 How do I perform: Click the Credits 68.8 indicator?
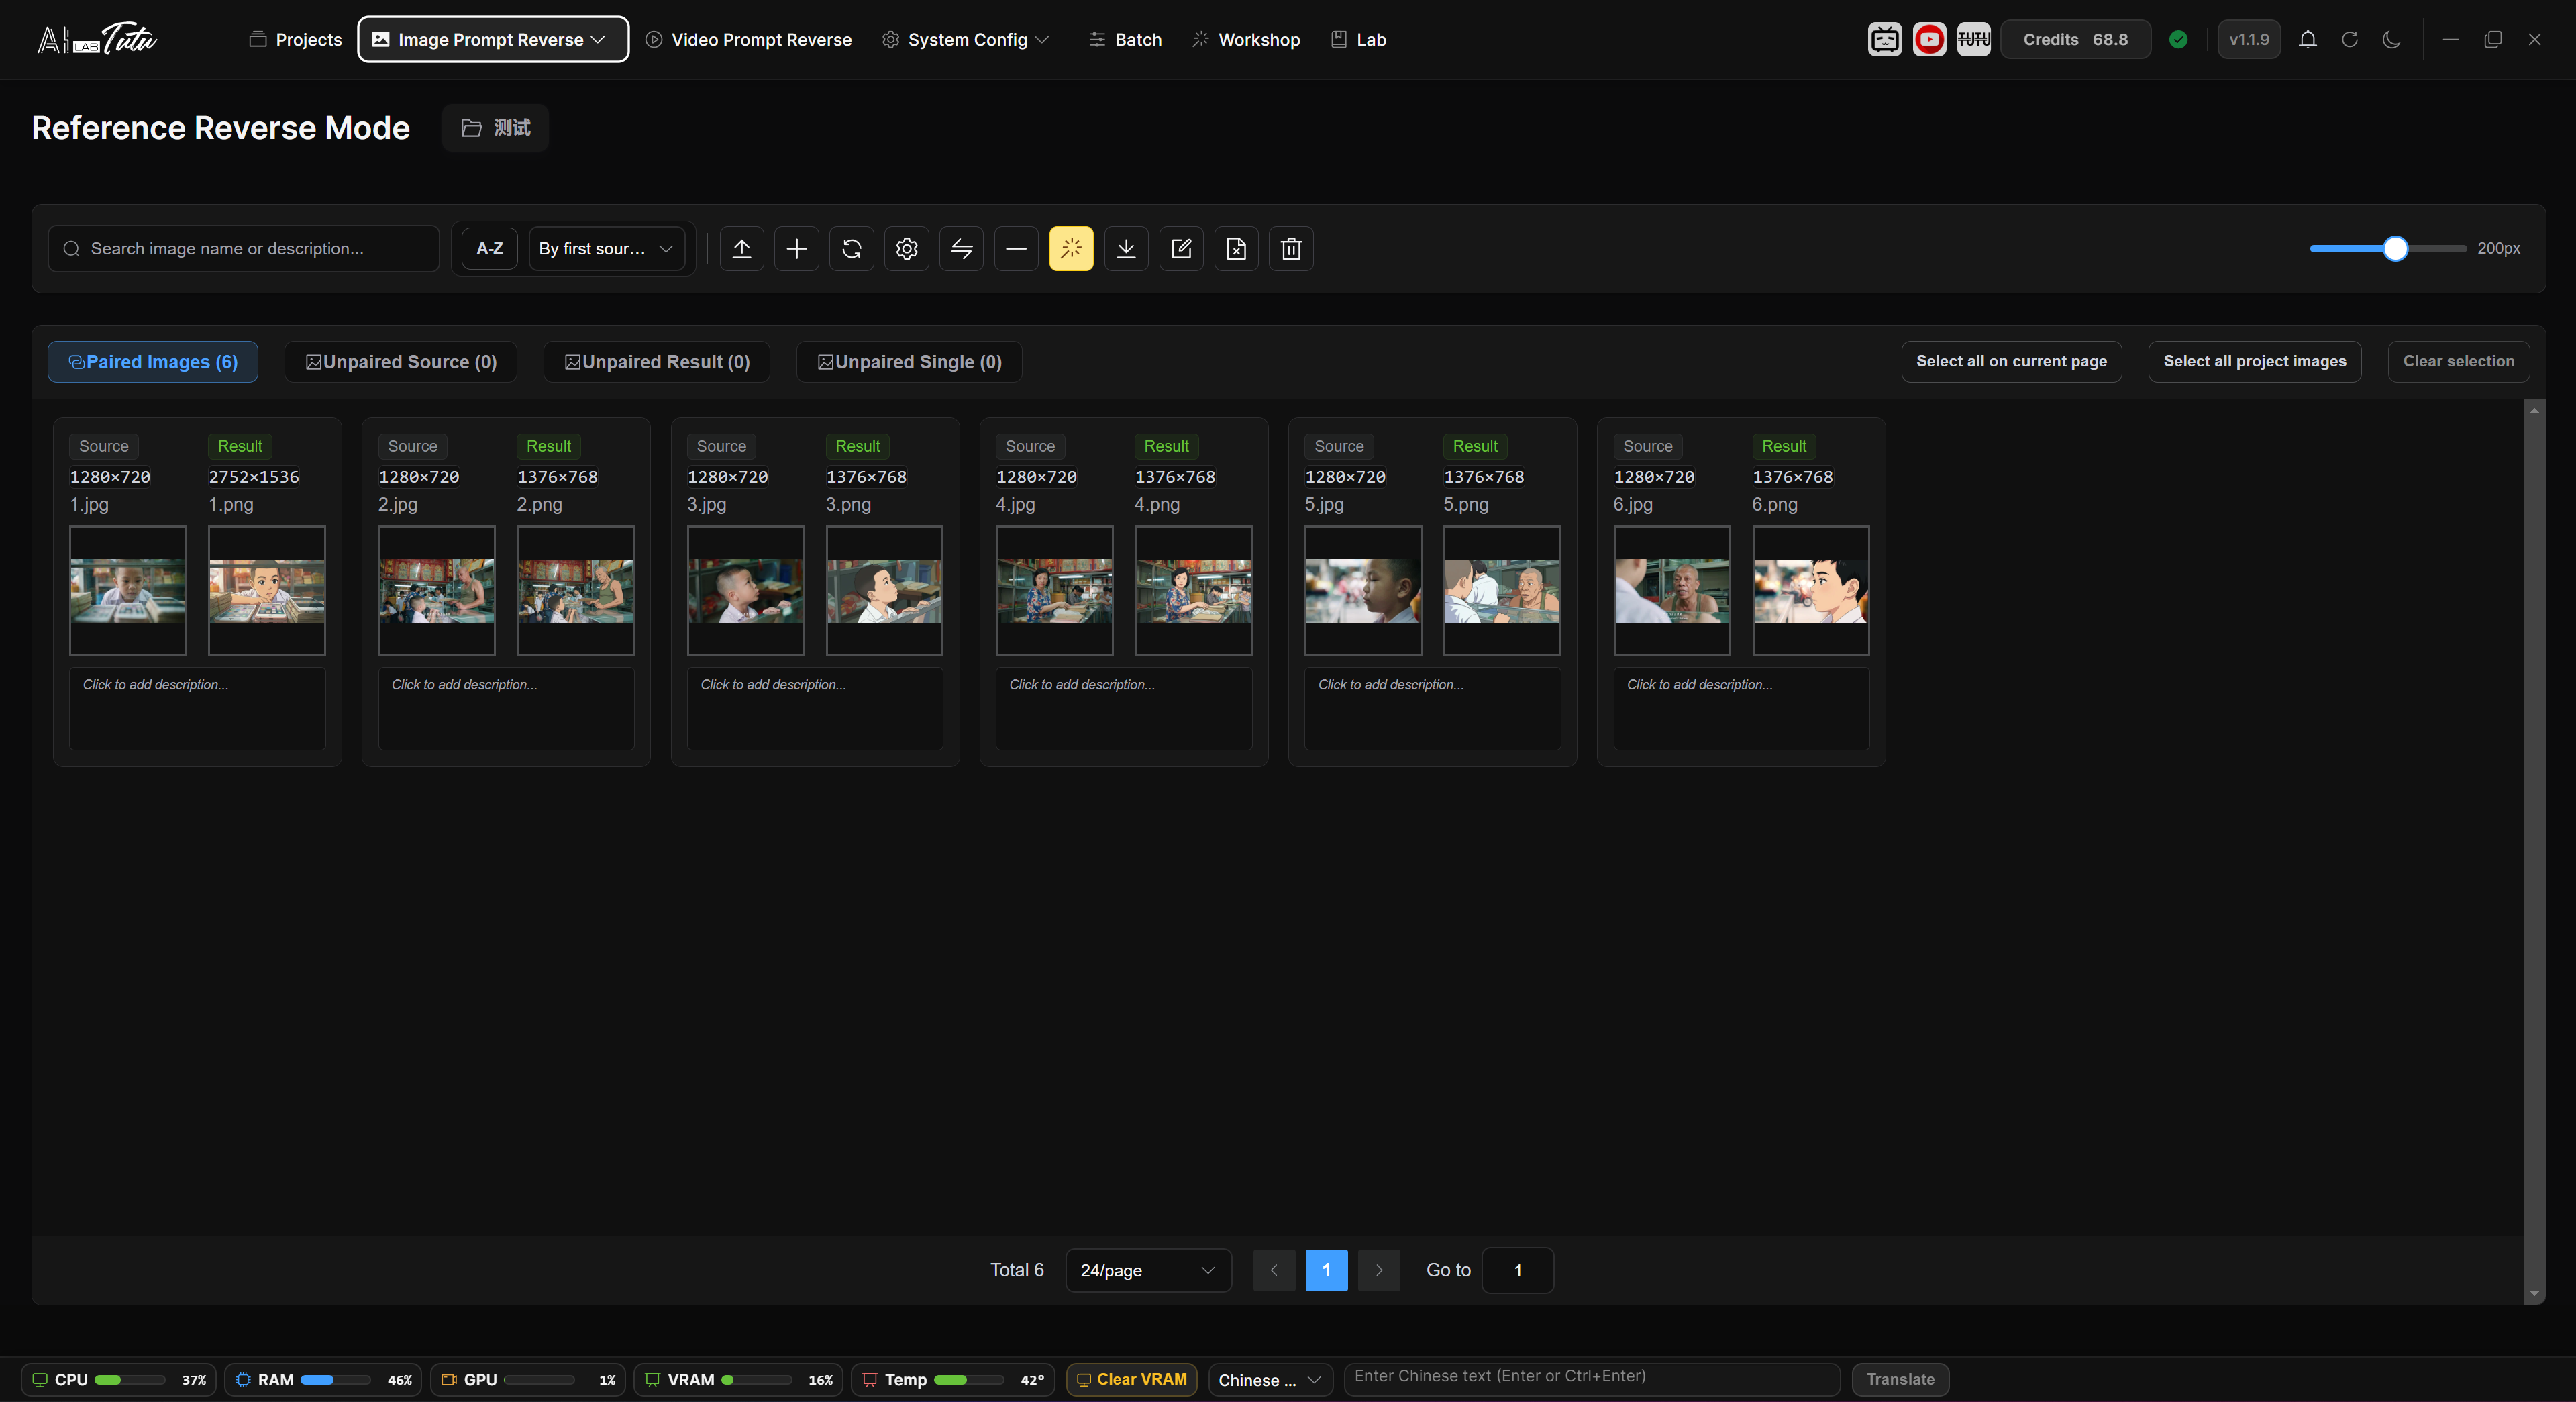(x=2075, y=39)
